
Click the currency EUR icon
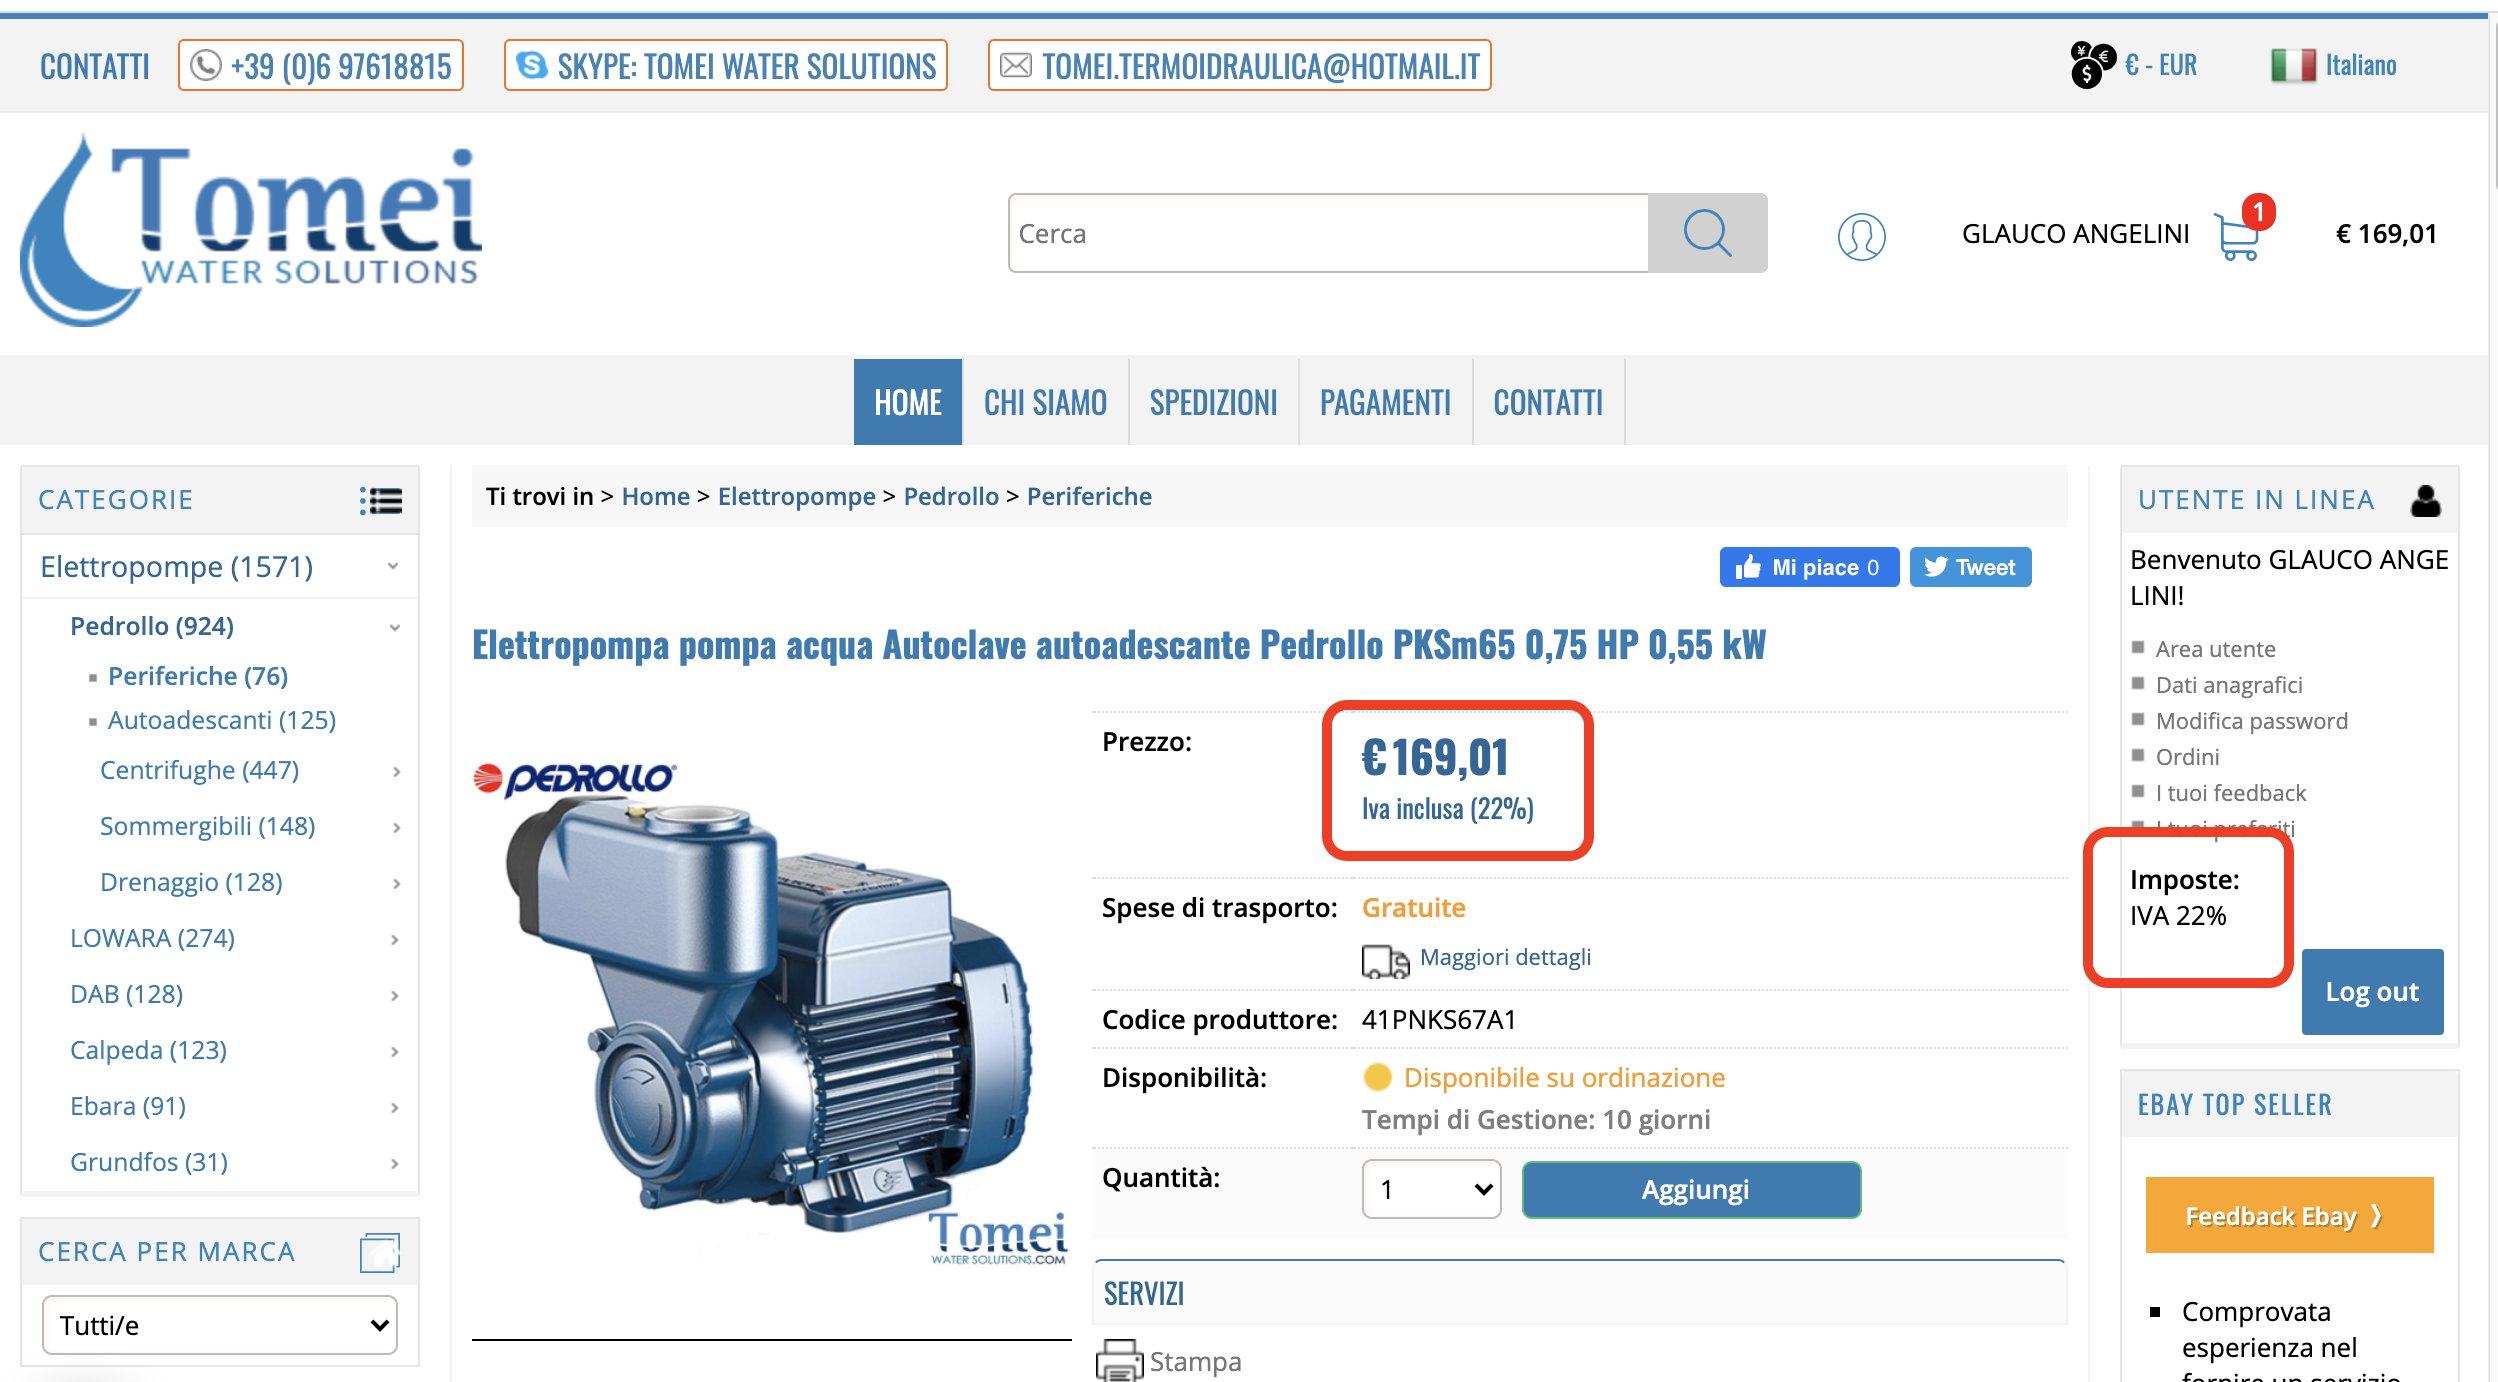pyautogui.click(x=2092, y=65)
